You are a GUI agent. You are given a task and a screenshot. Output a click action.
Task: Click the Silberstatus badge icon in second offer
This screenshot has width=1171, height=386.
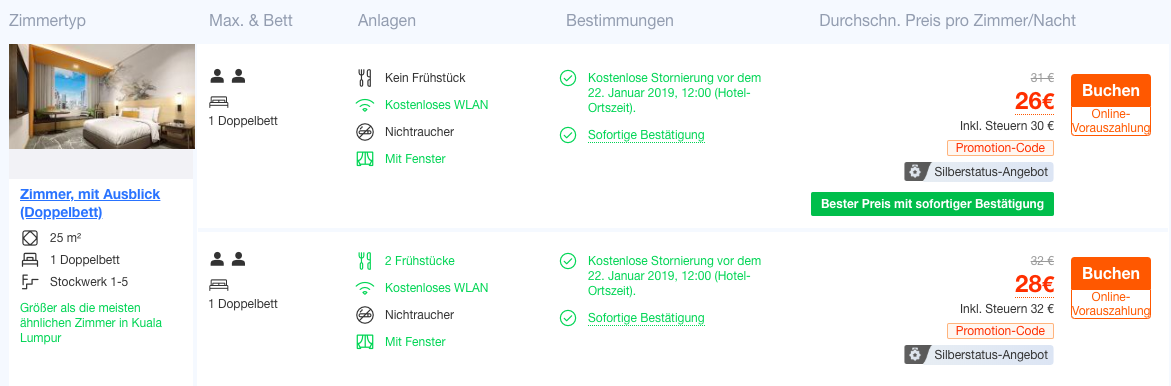pyautogui.click(x=915, y=355)
